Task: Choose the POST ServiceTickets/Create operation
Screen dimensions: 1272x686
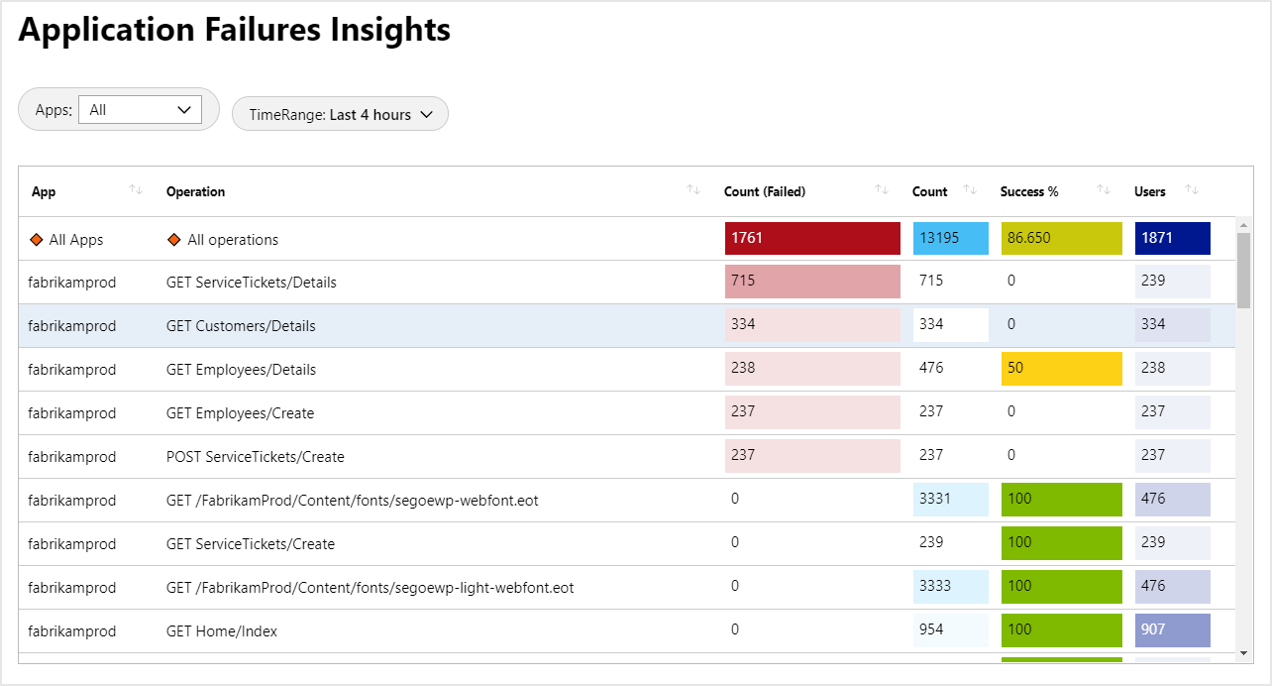Action: point(255,457)
